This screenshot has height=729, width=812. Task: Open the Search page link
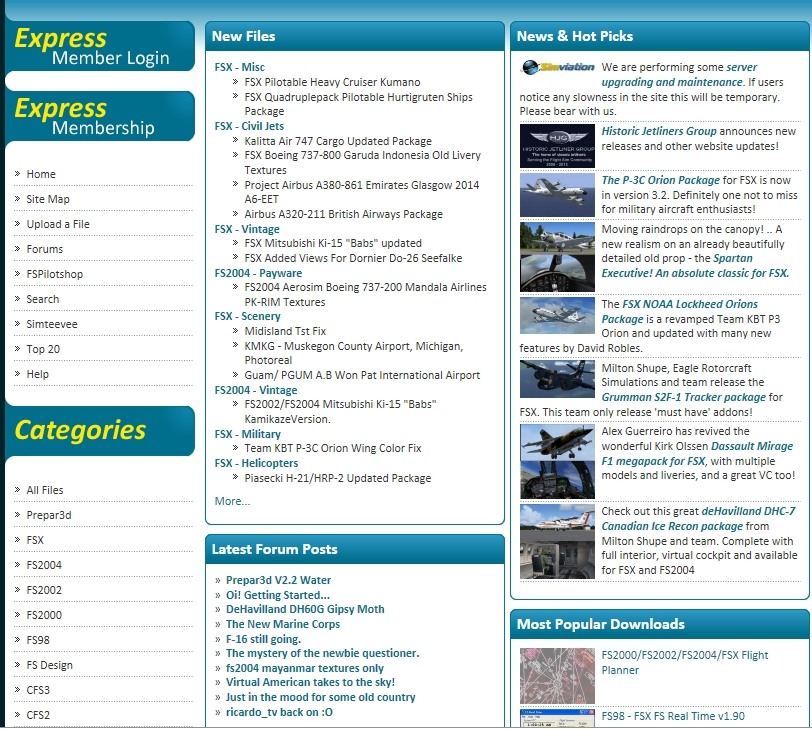[x=42, y=299]
